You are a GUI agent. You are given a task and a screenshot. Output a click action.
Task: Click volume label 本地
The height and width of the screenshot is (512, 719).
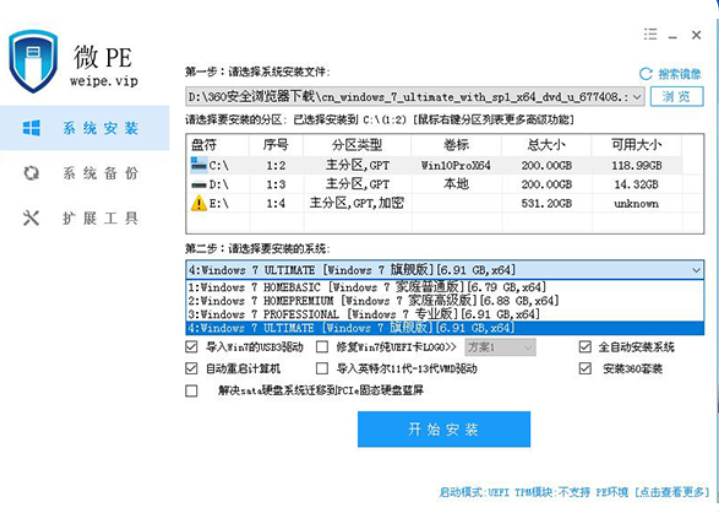point(456,184)
